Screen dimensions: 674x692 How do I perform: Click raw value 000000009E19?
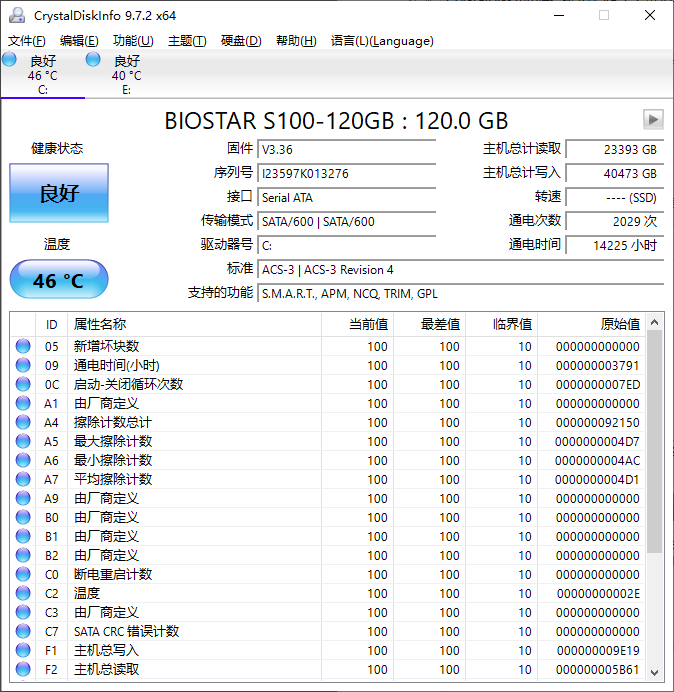pos(598,650)
